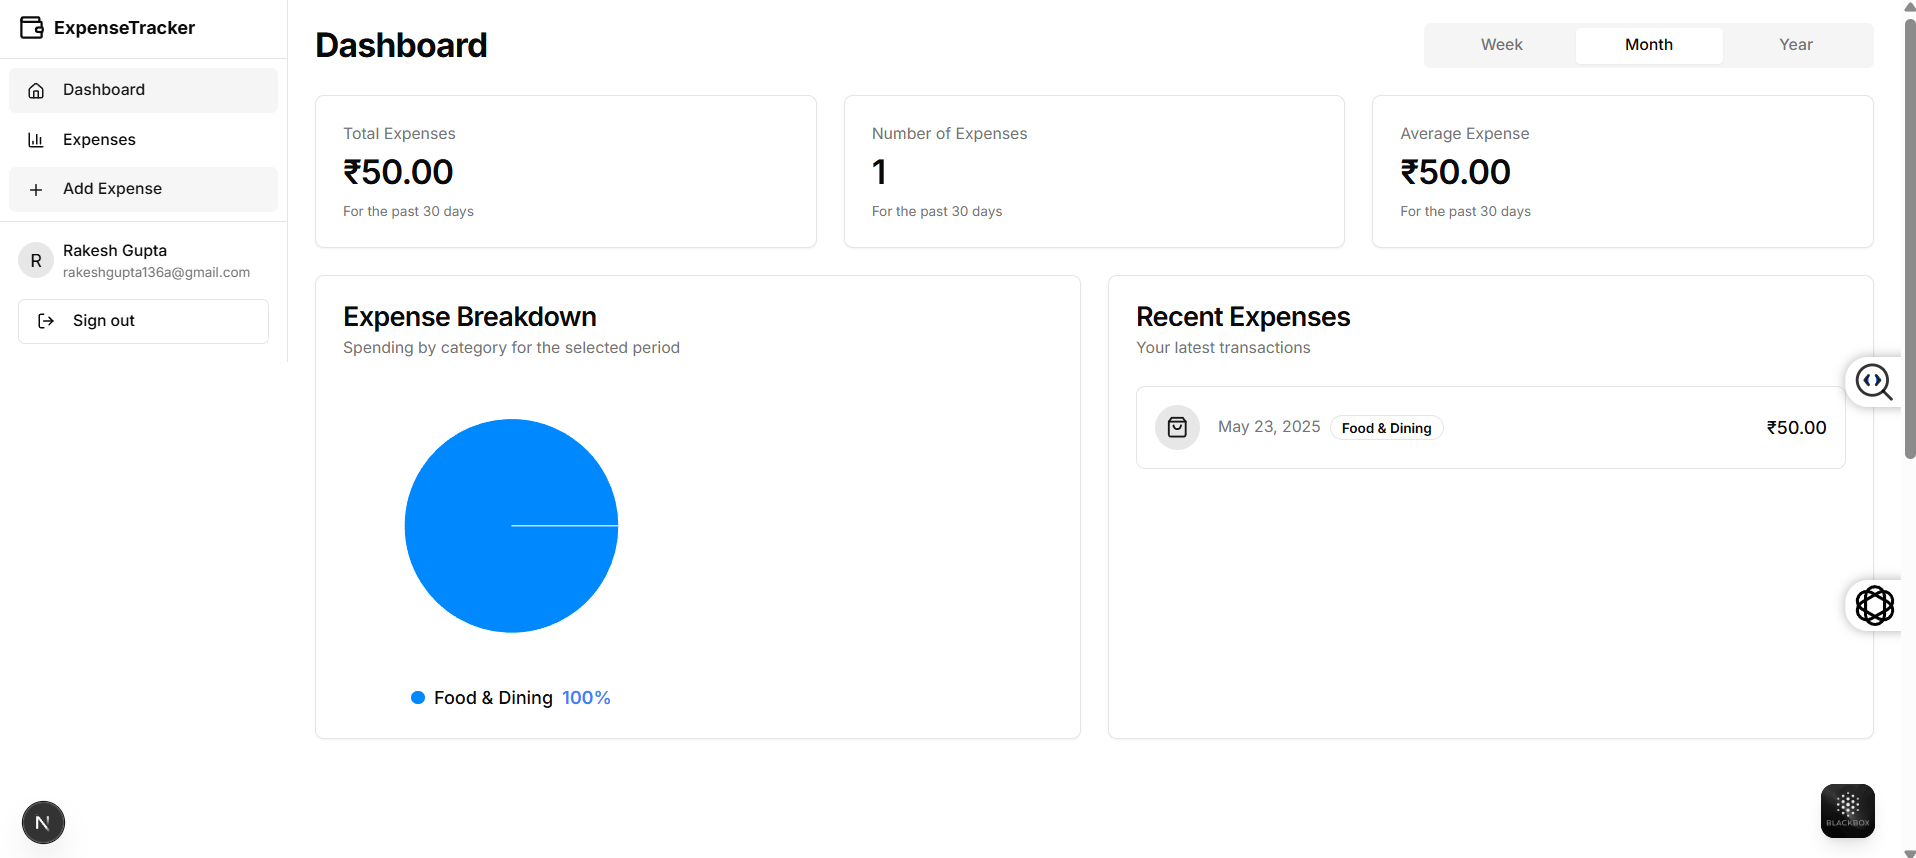Click the Sign out button
The image size is (1916, 858).
tap(143, 321)
